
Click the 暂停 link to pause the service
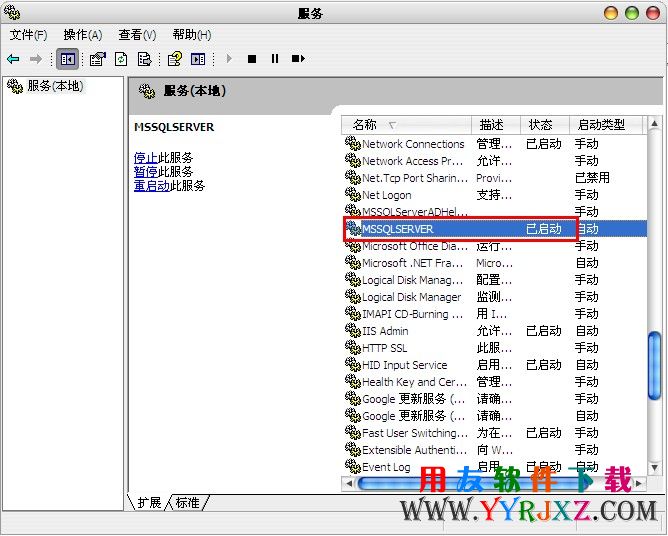click(146, 172)
